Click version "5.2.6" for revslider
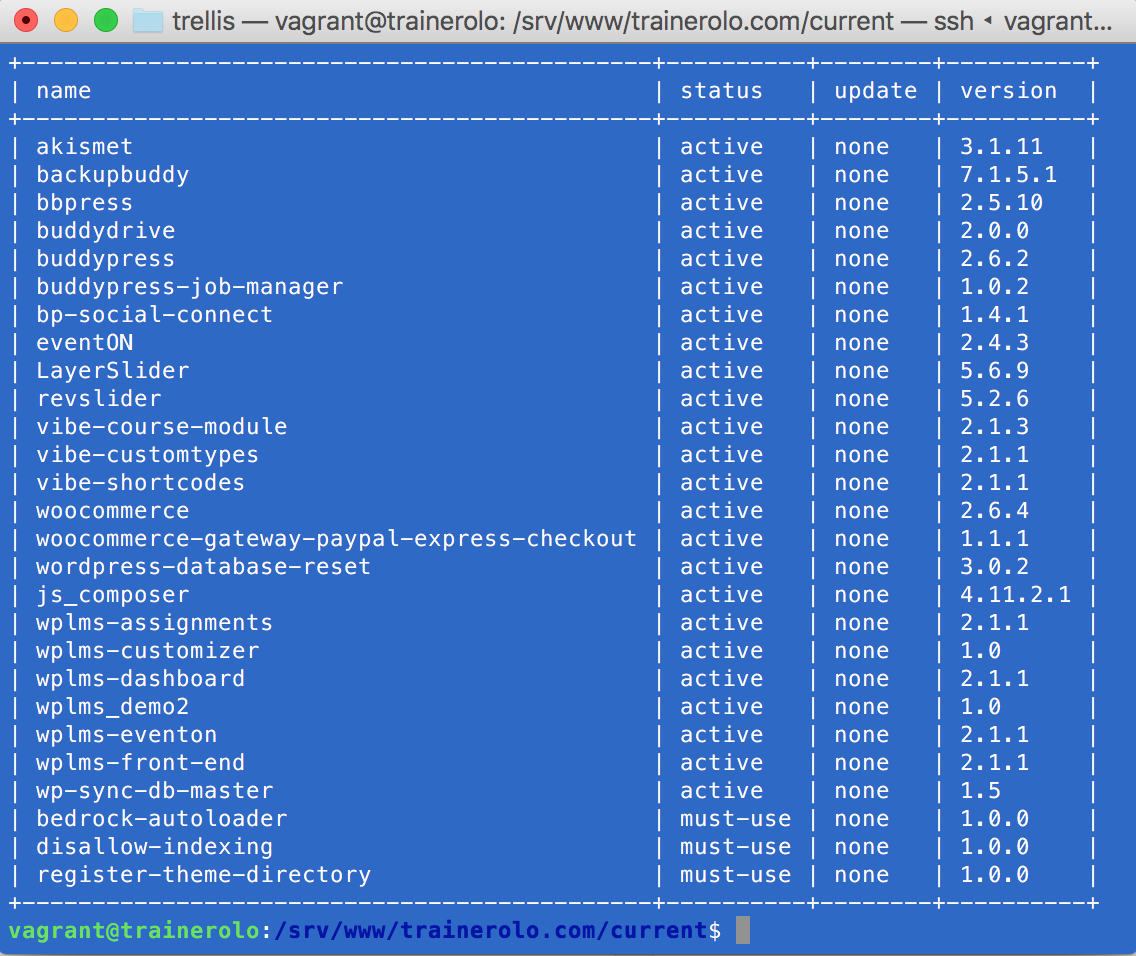This screenshot has width=1136, height=956. [x=995, y=398]
